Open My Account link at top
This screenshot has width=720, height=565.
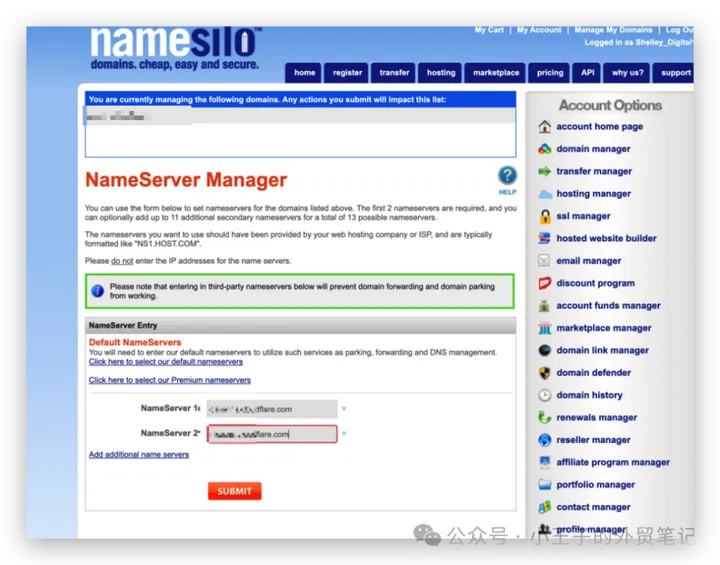pyautogui.click(x=539, y=30)
